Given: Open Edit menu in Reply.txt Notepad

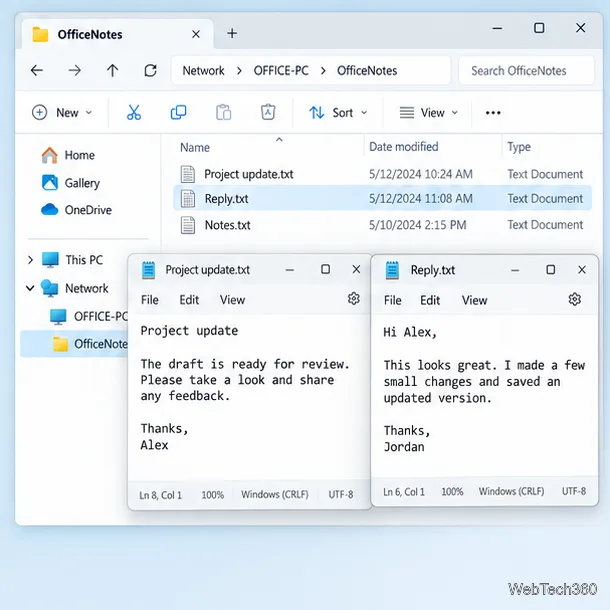Looking at the screenshot, I should click(x=430, y=300).
